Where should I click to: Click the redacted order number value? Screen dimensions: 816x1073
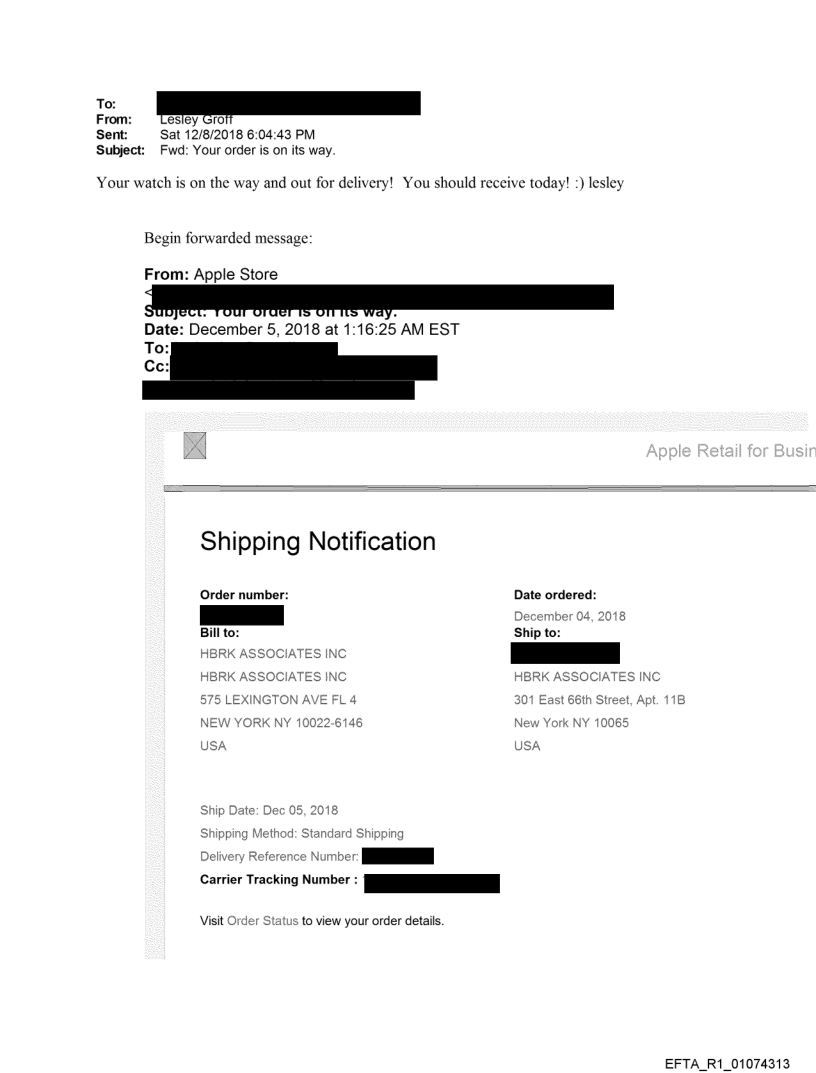[242, 615]
